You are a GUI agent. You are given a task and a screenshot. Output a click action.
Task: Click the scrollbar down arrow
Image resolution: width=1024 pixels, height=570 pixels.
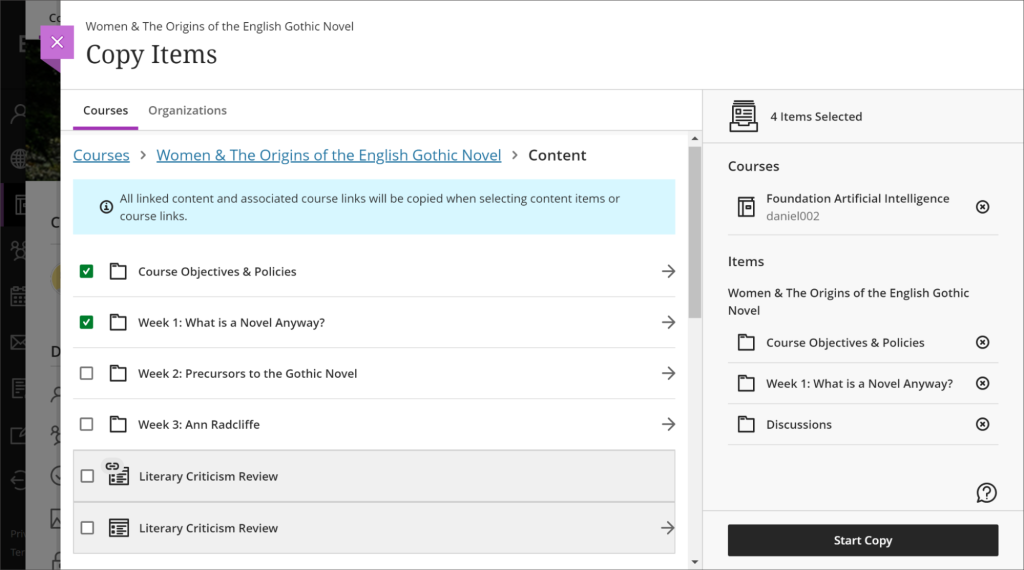[695, 562]
